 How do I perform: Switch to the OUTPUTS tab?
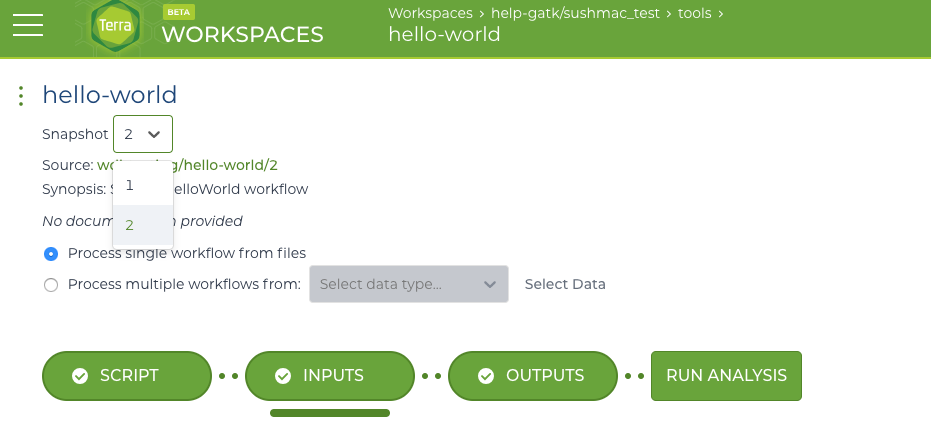pos(533,376)
